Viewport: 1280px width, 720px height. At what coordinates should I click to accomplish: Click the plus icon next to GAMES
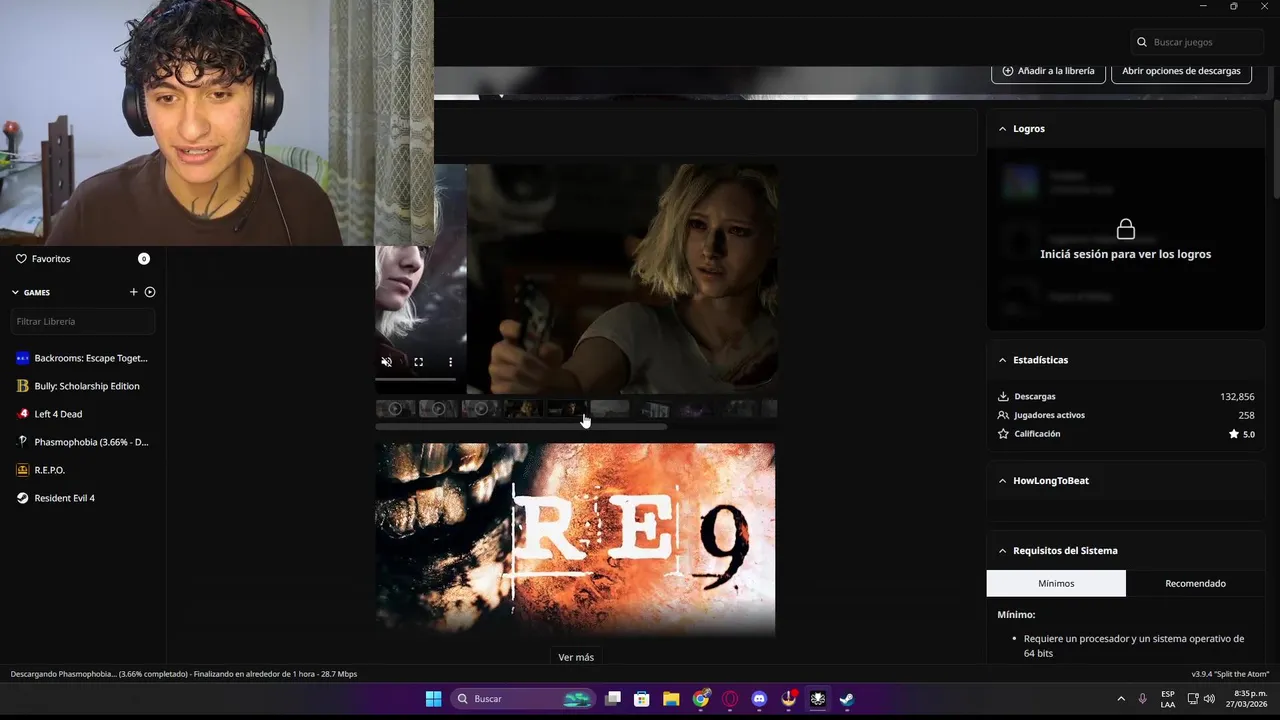coord(134,292)
